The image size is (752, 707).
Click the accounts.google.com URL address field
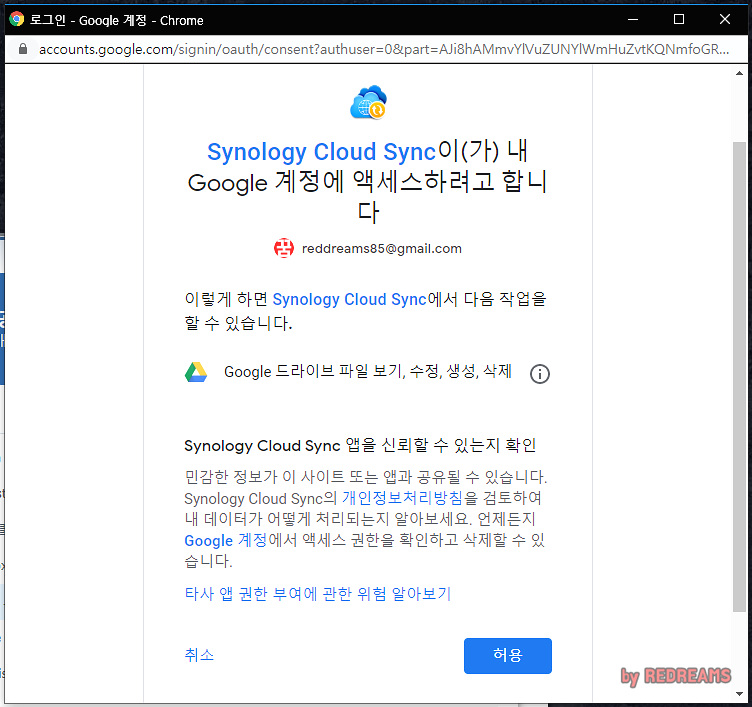point(384,49)
